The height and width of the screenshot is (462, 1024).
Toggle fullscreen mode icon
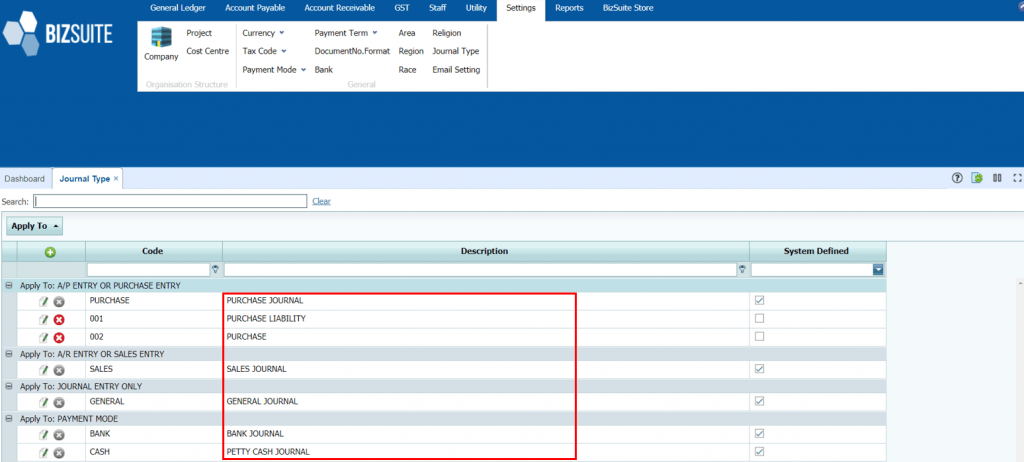tap(1017, 178)
